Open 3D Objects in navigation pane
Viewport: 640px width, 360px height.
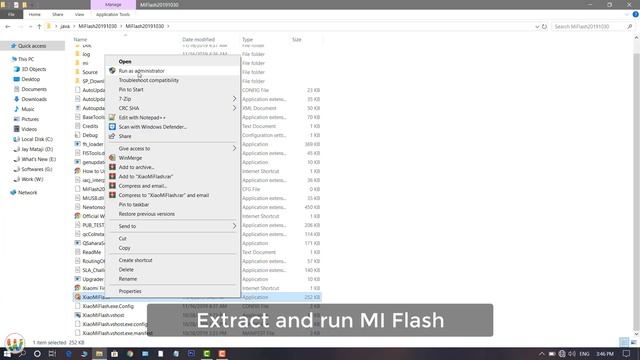(34, 69)
